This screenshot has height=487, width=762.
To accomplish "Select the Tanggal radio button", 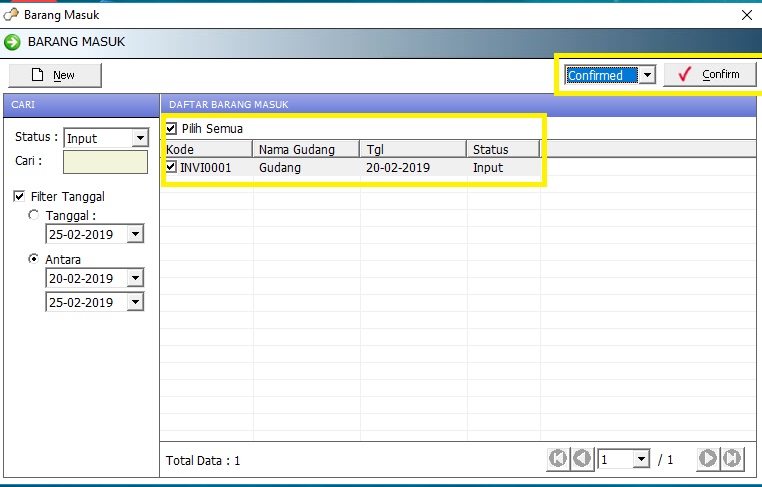I will [x=35, y=215].
